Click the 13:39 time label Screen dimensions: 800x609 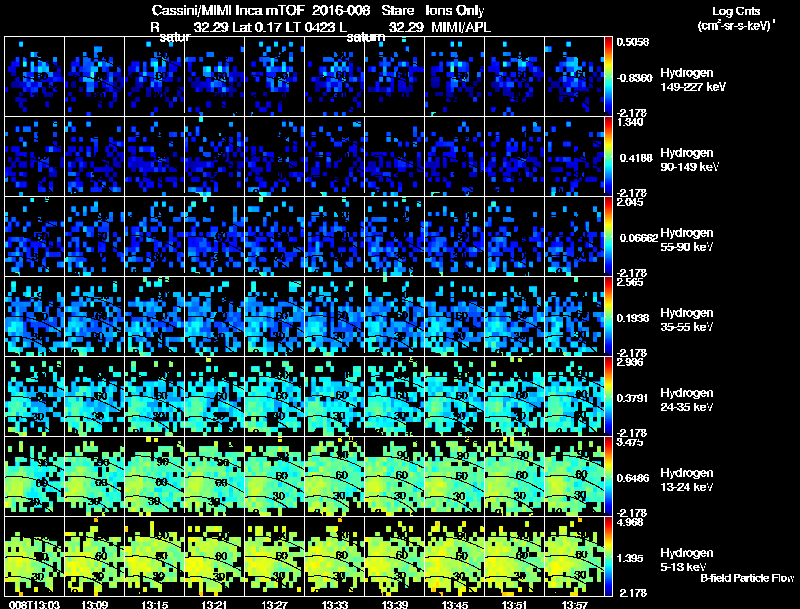[x=395, y=604]
